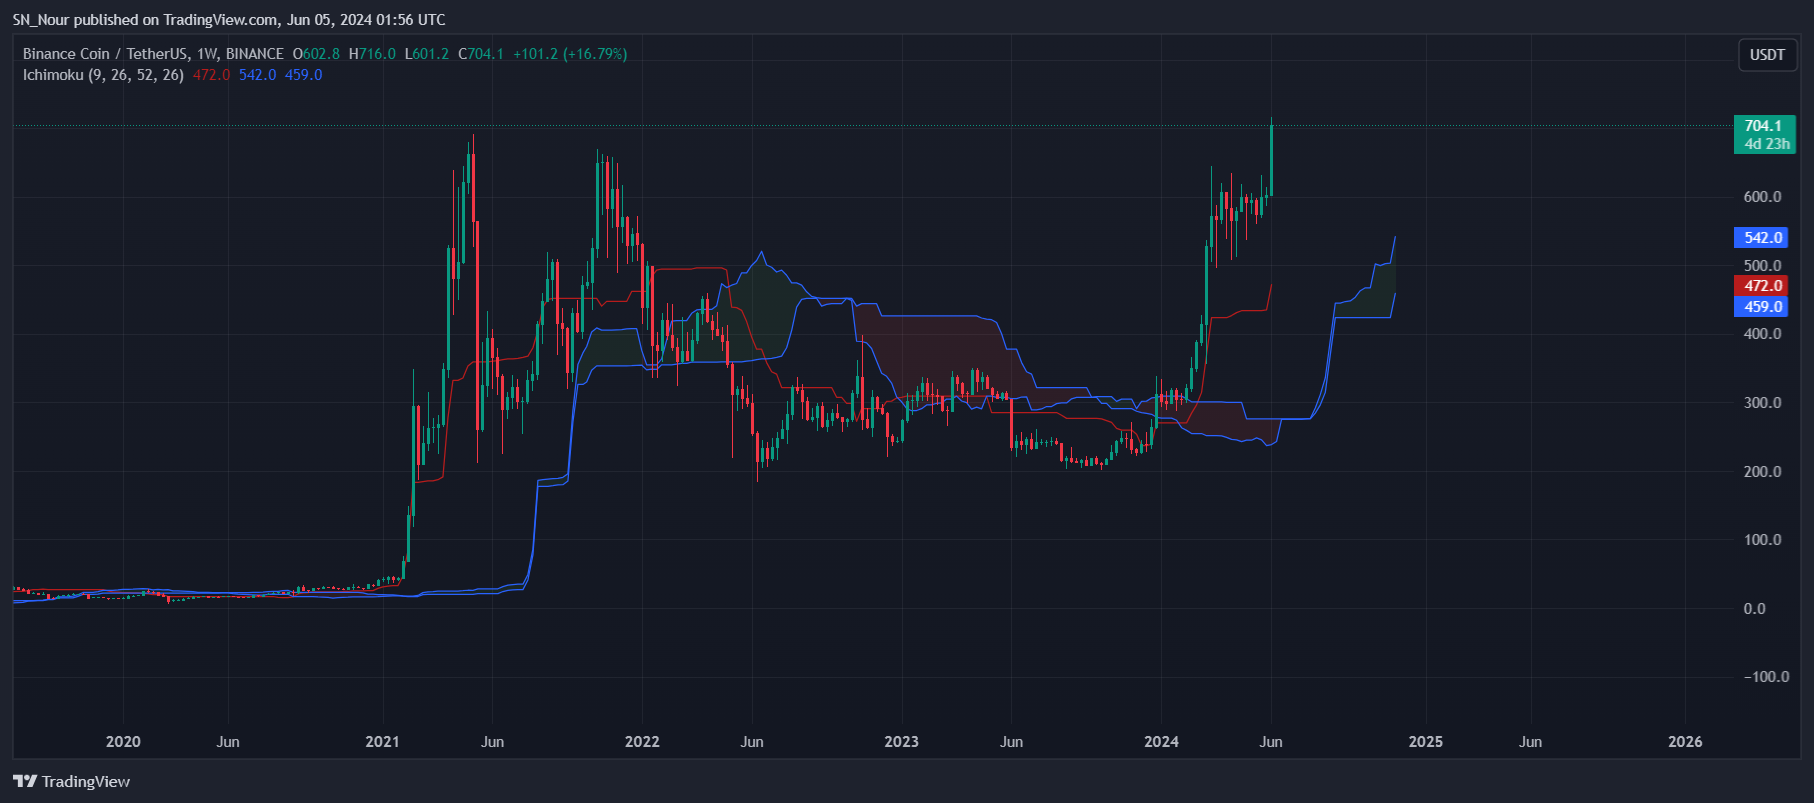The image size is (1814, 803).
Task: Click the 100.0 price axis value
Action: tap(1762, 540)
